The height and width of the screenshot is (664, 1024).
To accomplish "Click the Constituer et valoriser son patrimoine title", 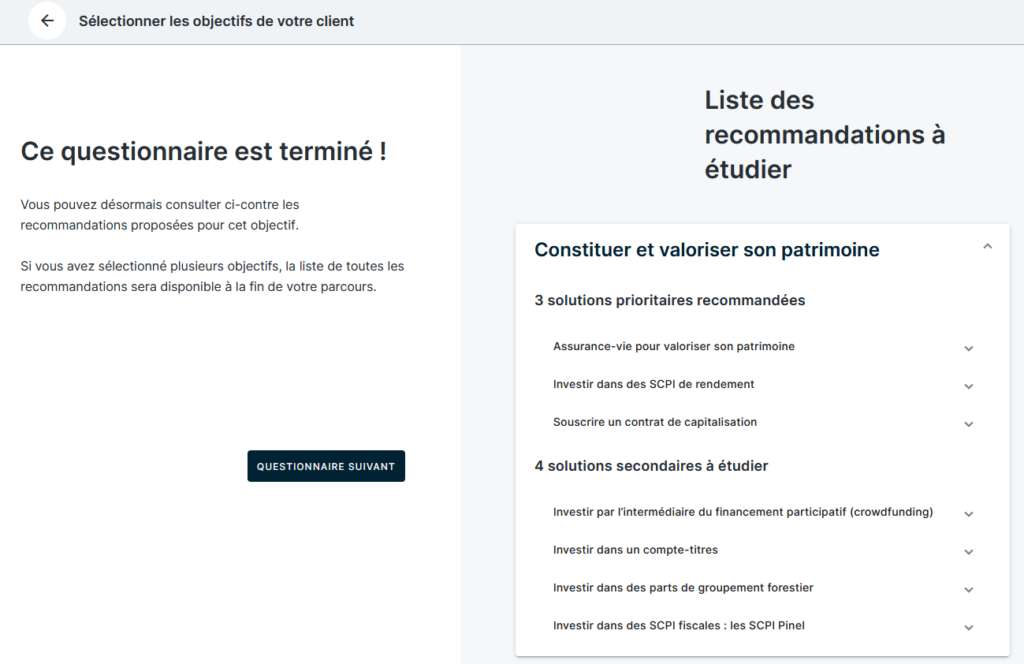I will [706, 250].
